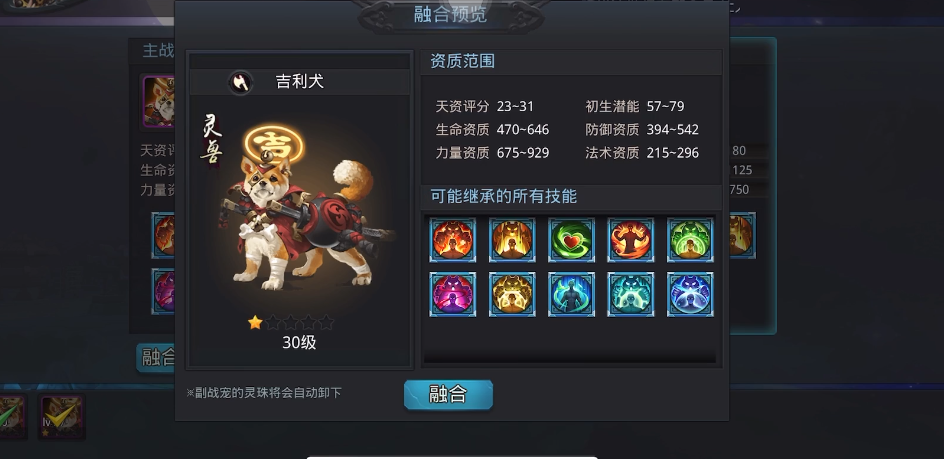
Task: Click the axe type icon beside 吉利犬
Action: click(241, 82)
